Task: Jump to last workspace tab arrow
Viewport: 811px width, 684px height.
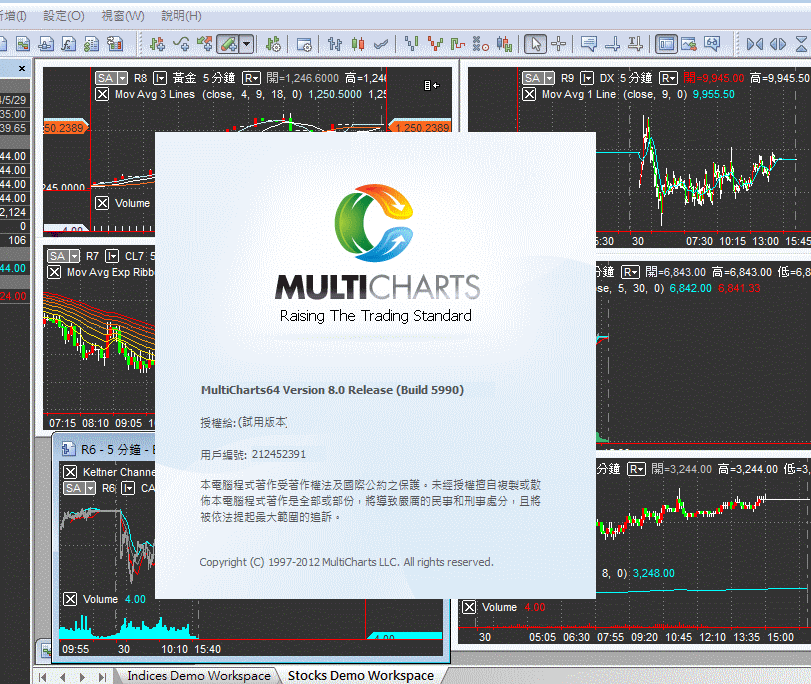Action: tap(102, 677)
